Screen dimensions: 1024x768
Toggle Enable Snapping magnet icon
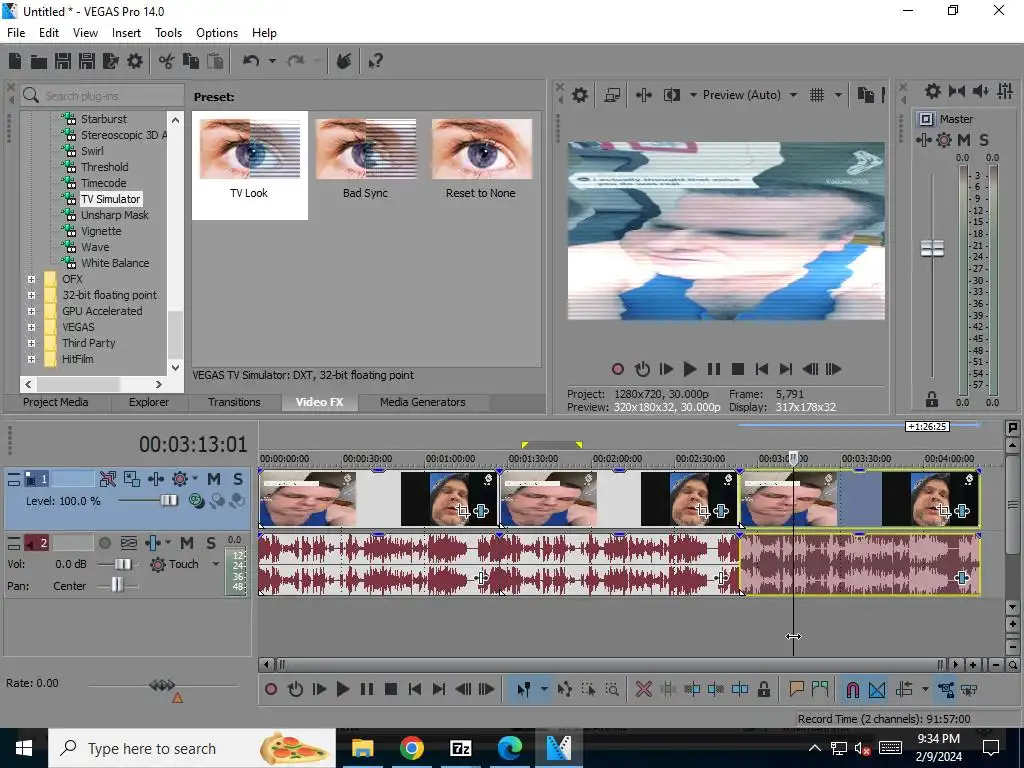(852, 690)
